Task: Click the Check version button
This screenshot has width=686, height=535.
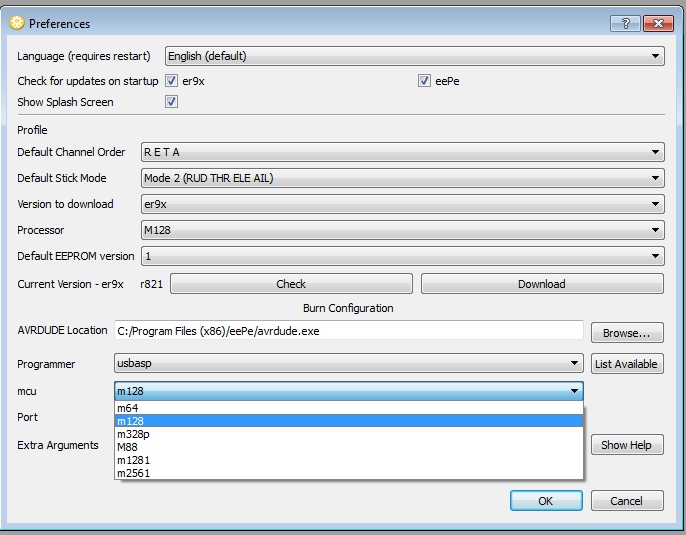Action: (291, 284)
